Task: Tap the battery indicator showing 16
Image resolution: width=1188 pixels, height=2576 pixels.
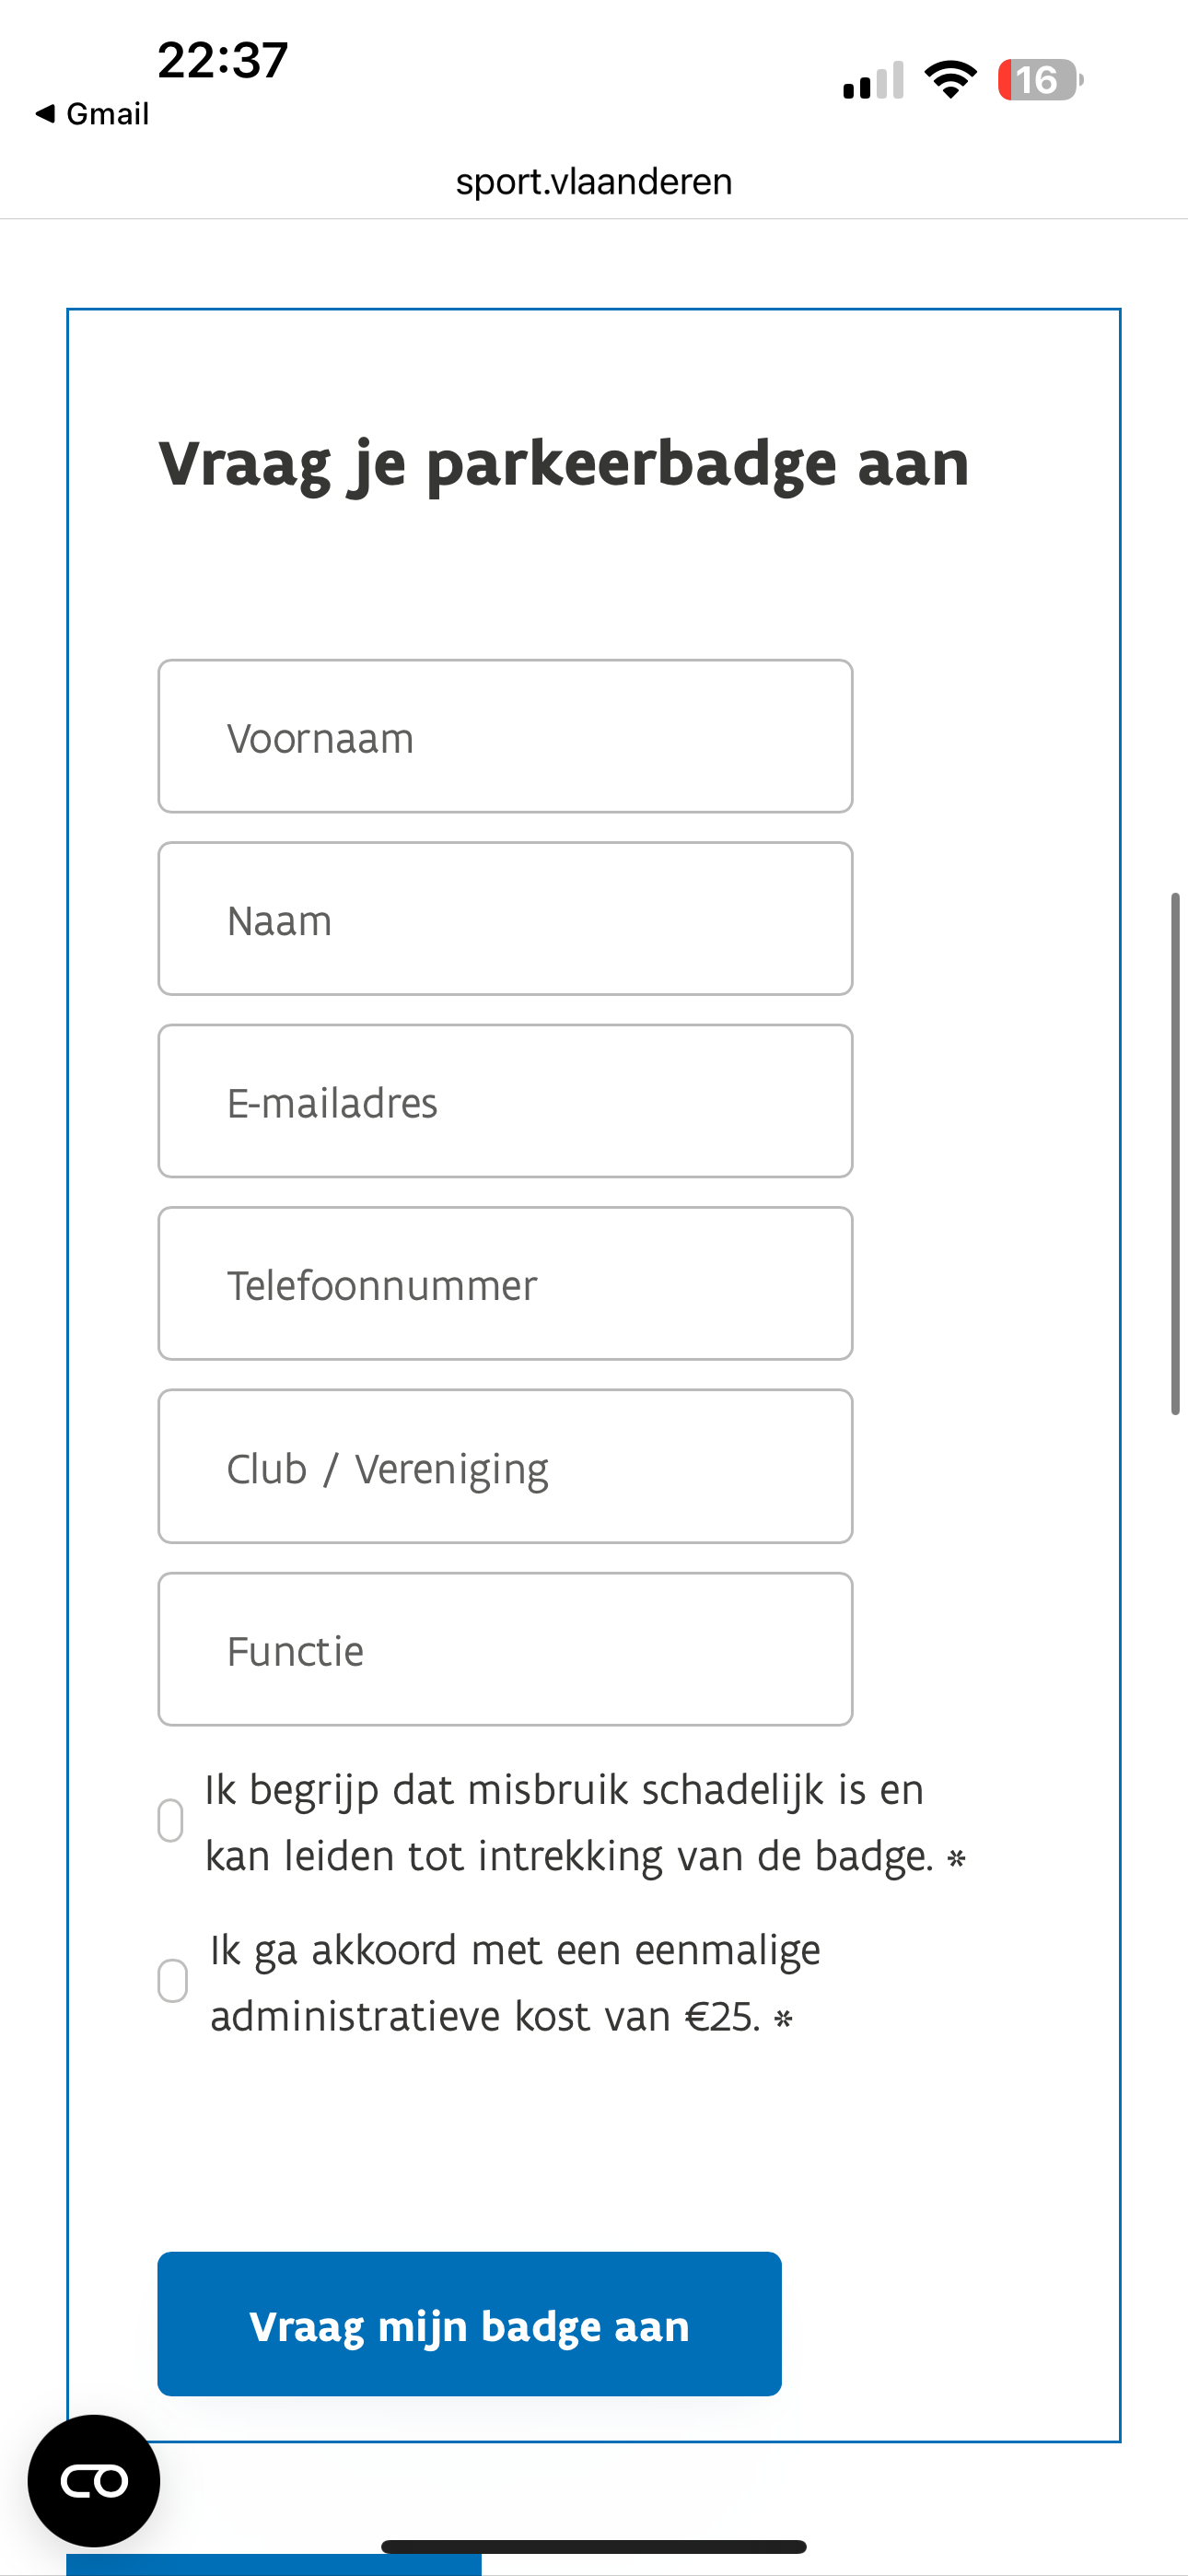Action: coord(1039,80)
